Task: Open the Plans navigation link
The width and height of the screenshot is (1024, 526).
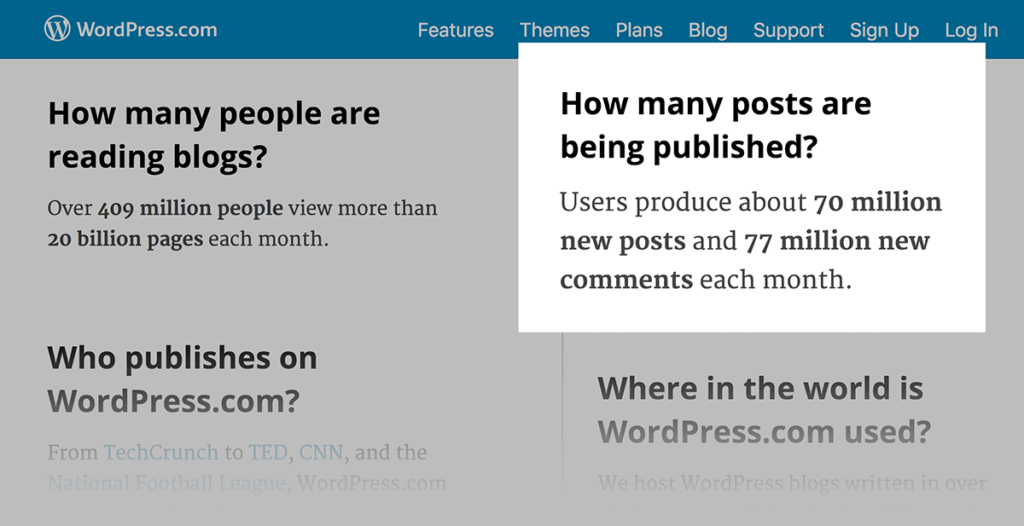Action: (639, 30)
